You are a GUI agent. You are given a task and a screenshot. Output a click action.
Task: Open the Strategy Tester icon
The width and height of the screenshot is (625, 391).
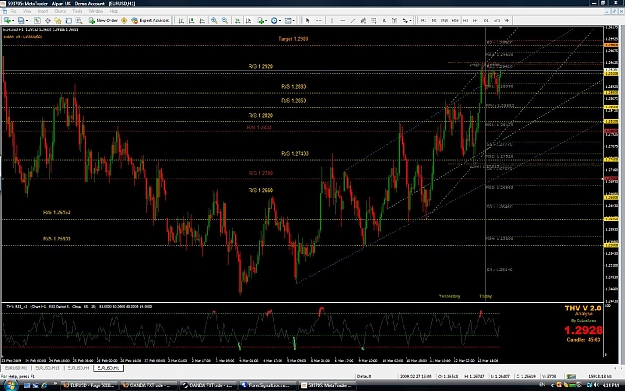click(x=79, y=20)
